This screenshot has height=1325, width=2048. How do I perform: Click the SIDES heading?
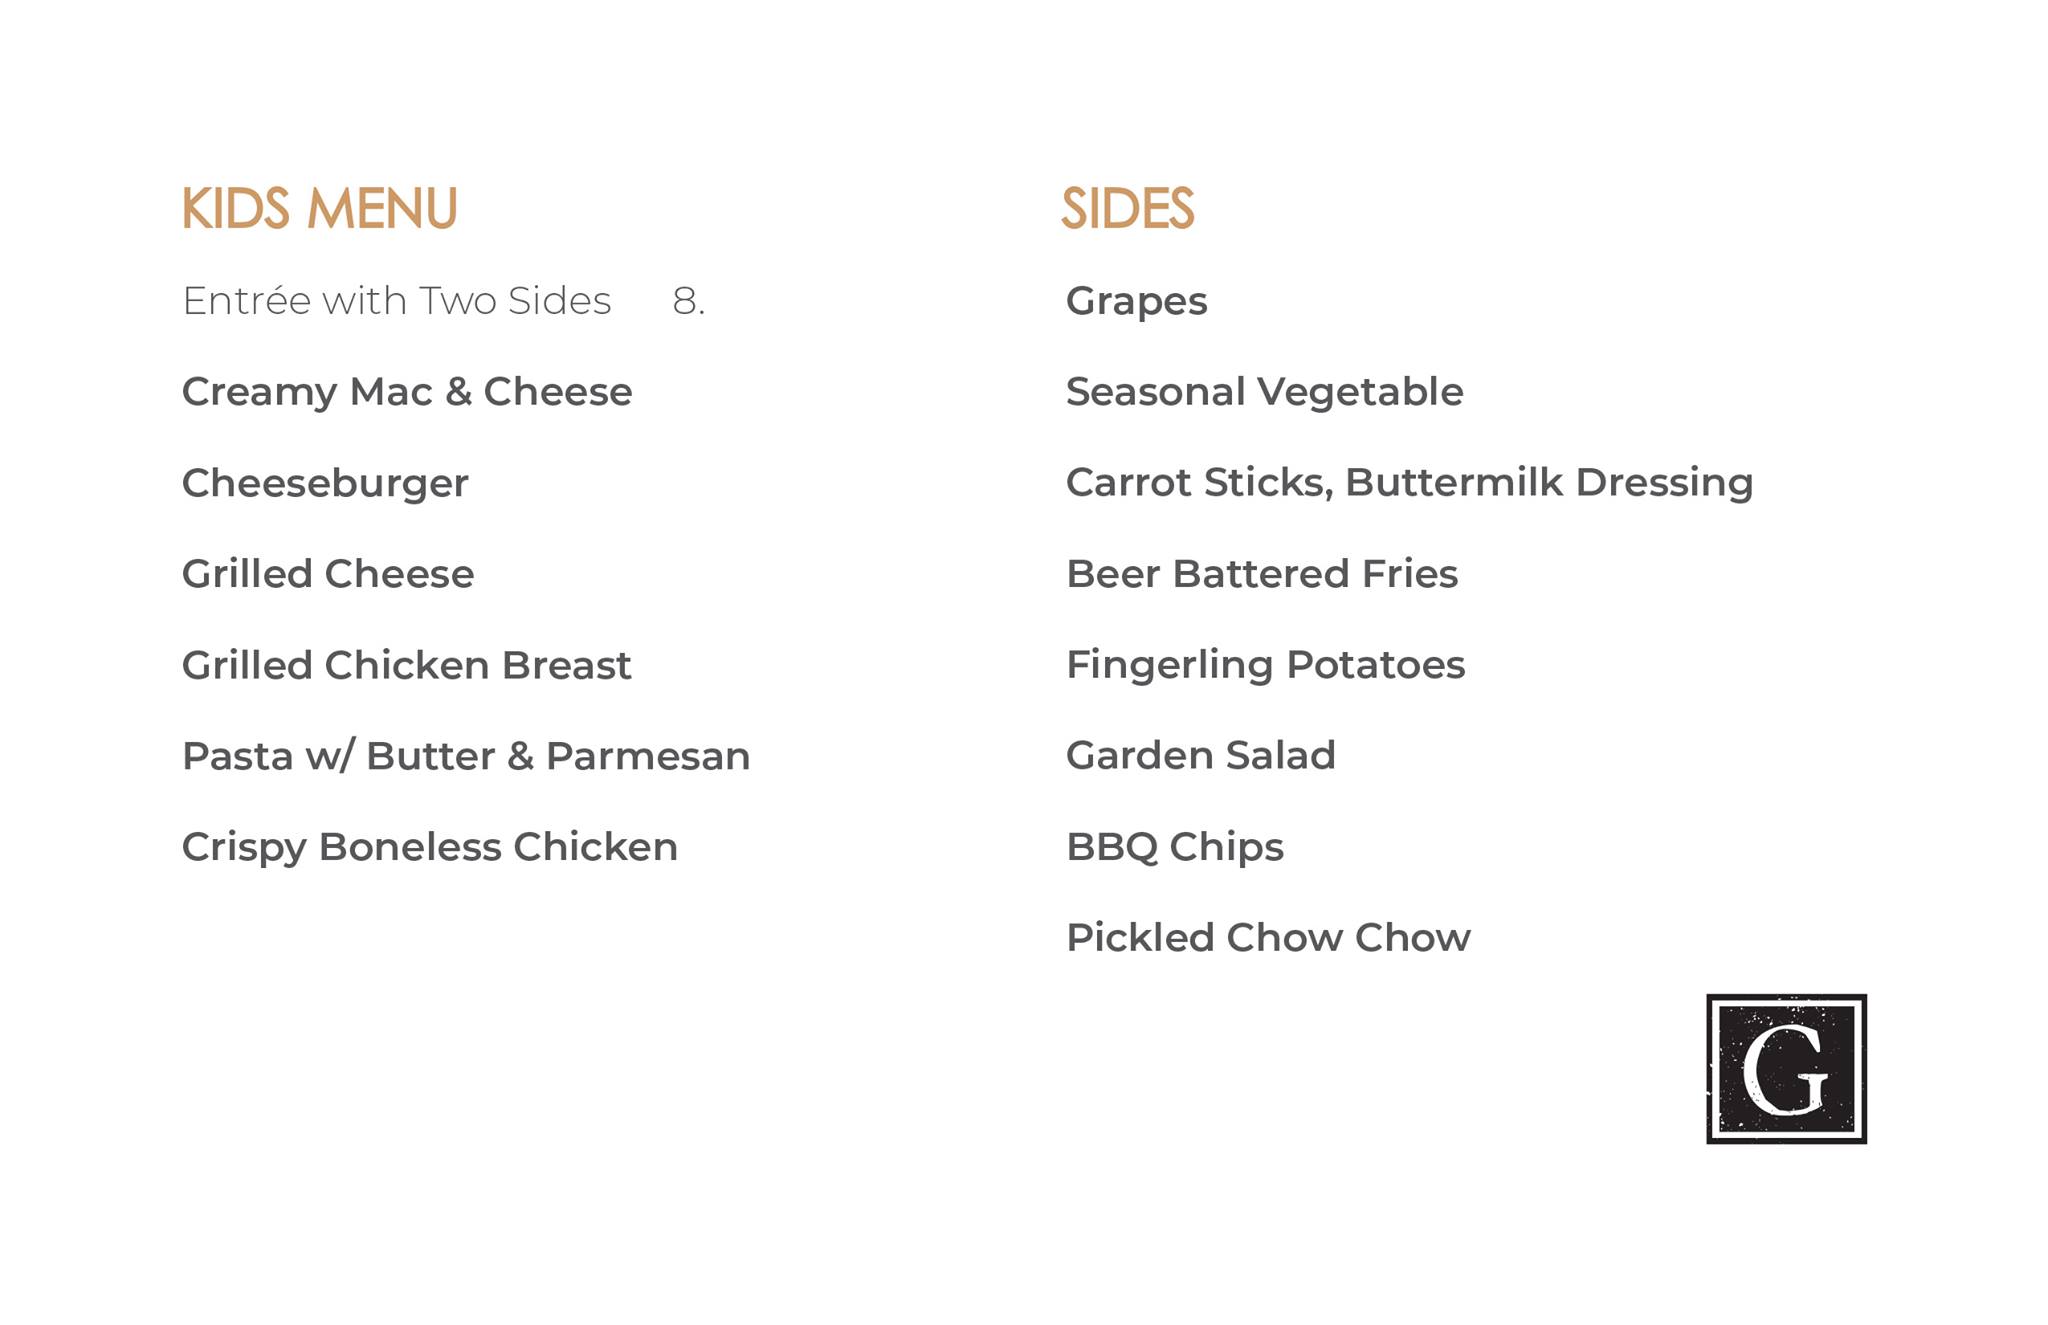(x=1127, y=209)
